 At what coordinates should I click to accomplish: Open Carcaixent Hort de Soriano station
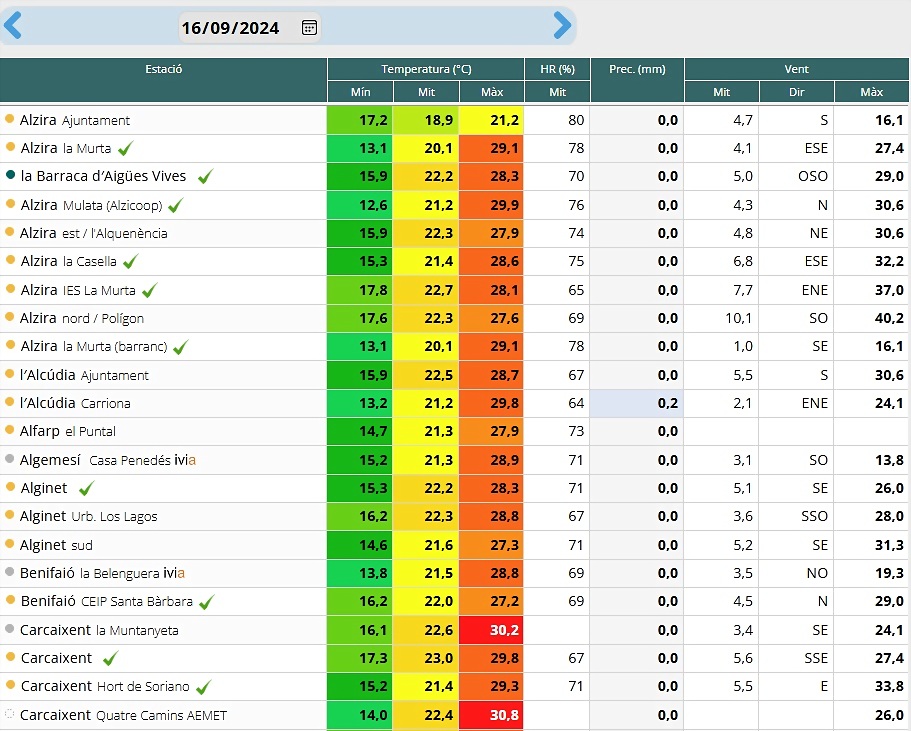(105, 686)
